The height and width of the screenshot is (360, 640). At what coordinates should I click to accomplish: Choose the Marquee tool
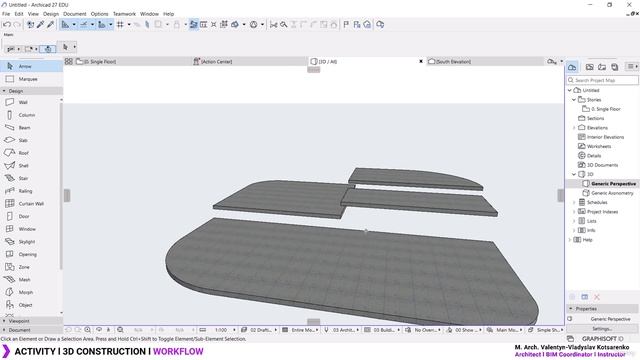(31, 79)
